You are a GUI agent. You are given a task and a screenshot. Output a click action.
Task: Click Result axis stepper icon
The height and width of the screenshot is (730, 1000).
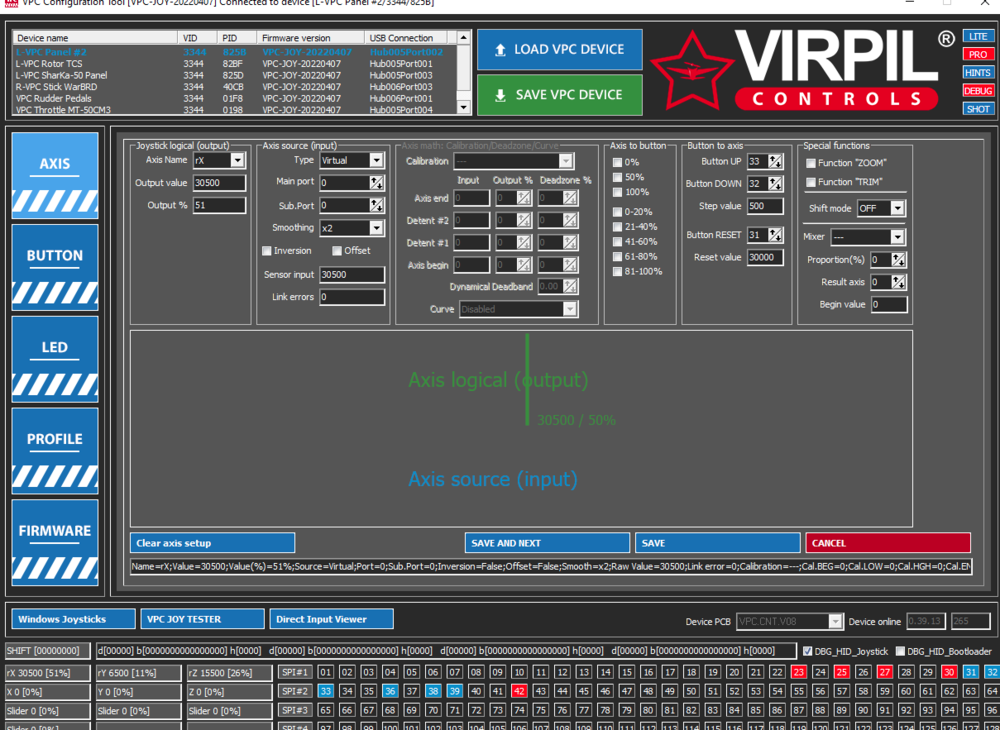pyautogui.click(x=898, y=282)
